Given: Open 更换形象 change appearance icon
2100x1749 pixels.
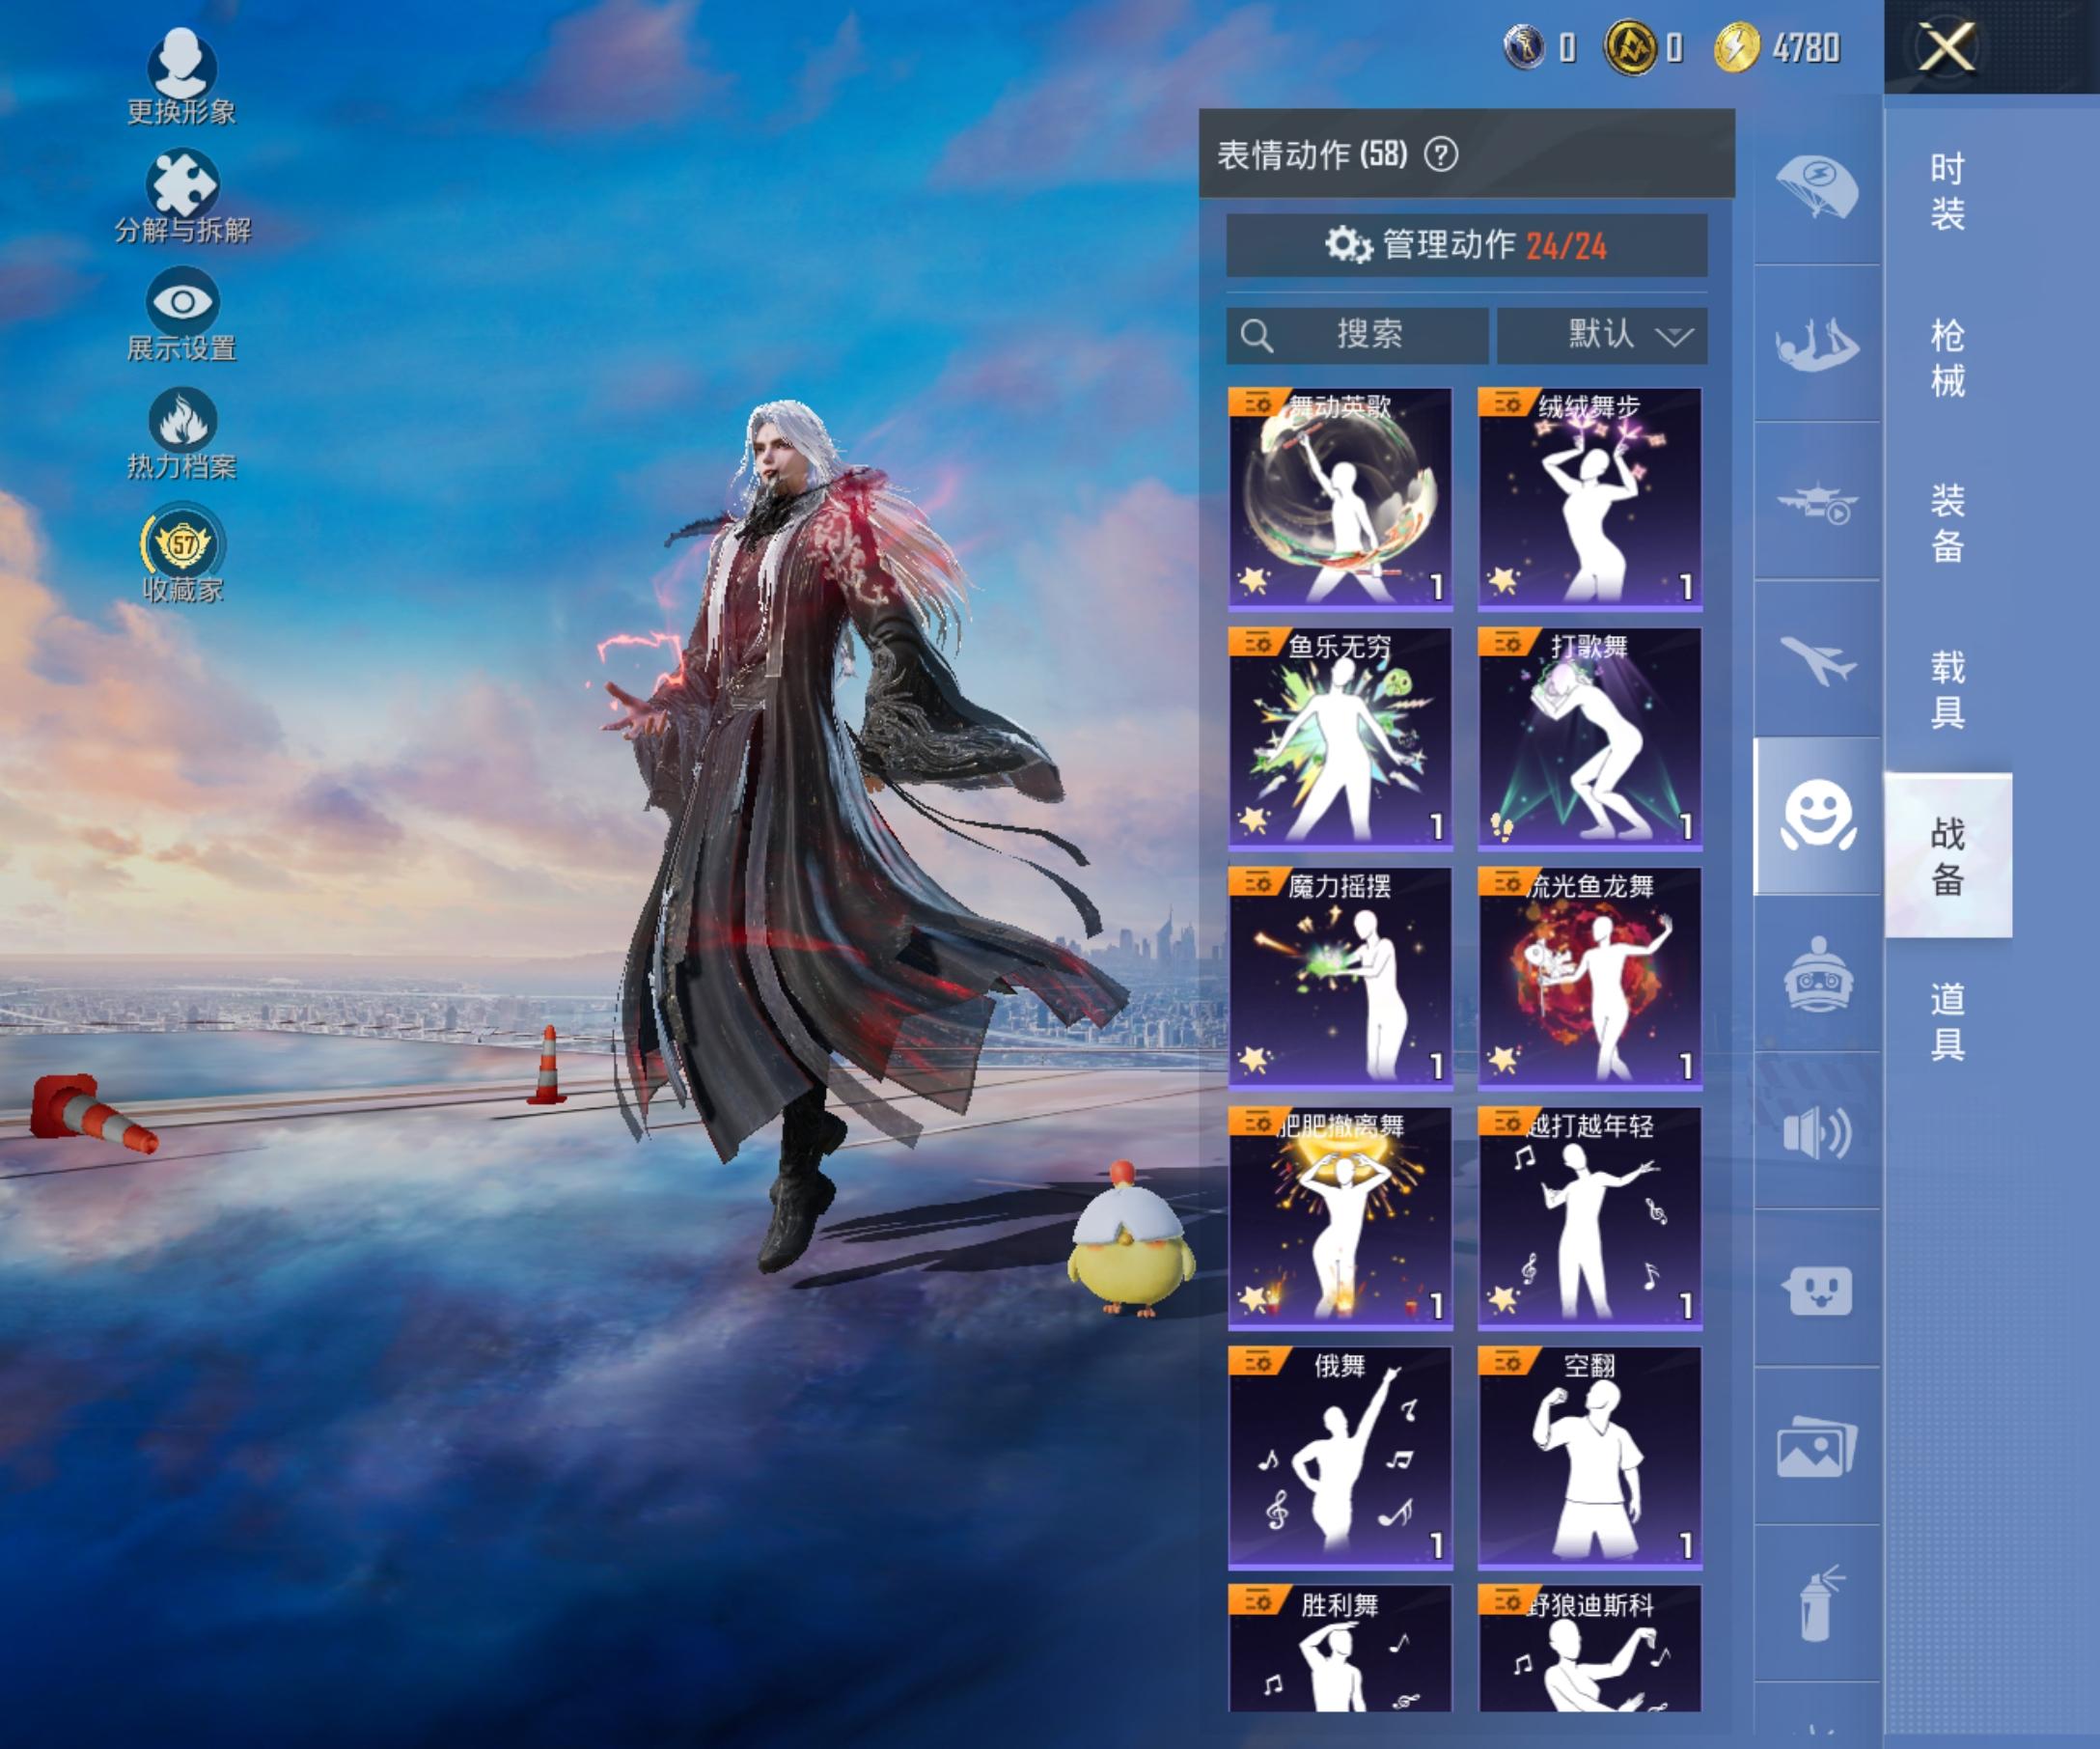Looking at the screenshot, I should coord(181,77).
